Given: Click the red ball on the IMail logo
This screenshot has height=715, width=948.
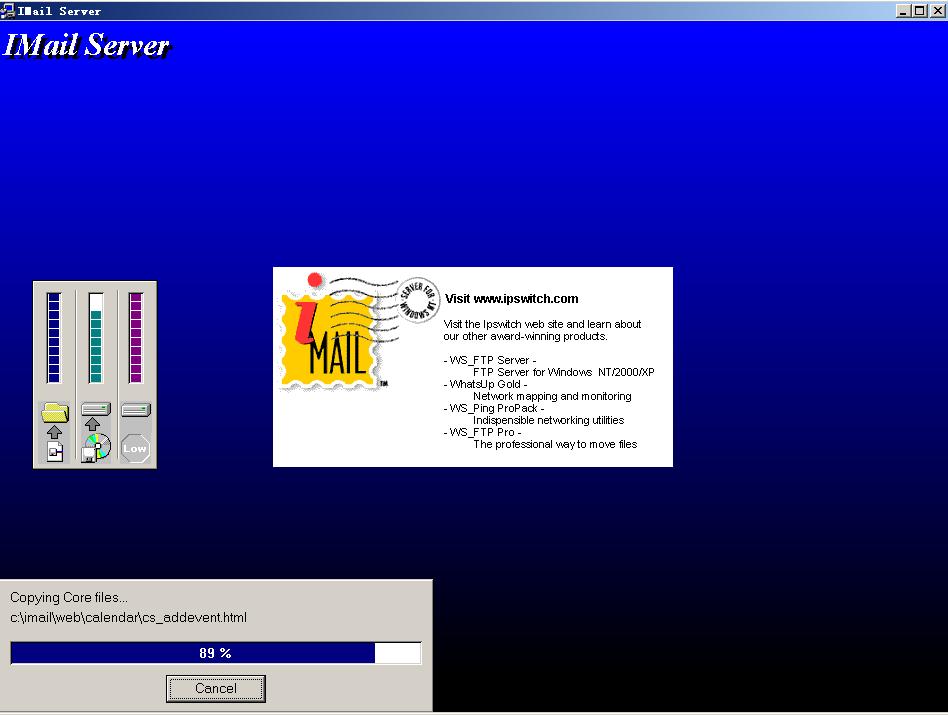Looking at the screenshot, I should click(x=316, y=281).
